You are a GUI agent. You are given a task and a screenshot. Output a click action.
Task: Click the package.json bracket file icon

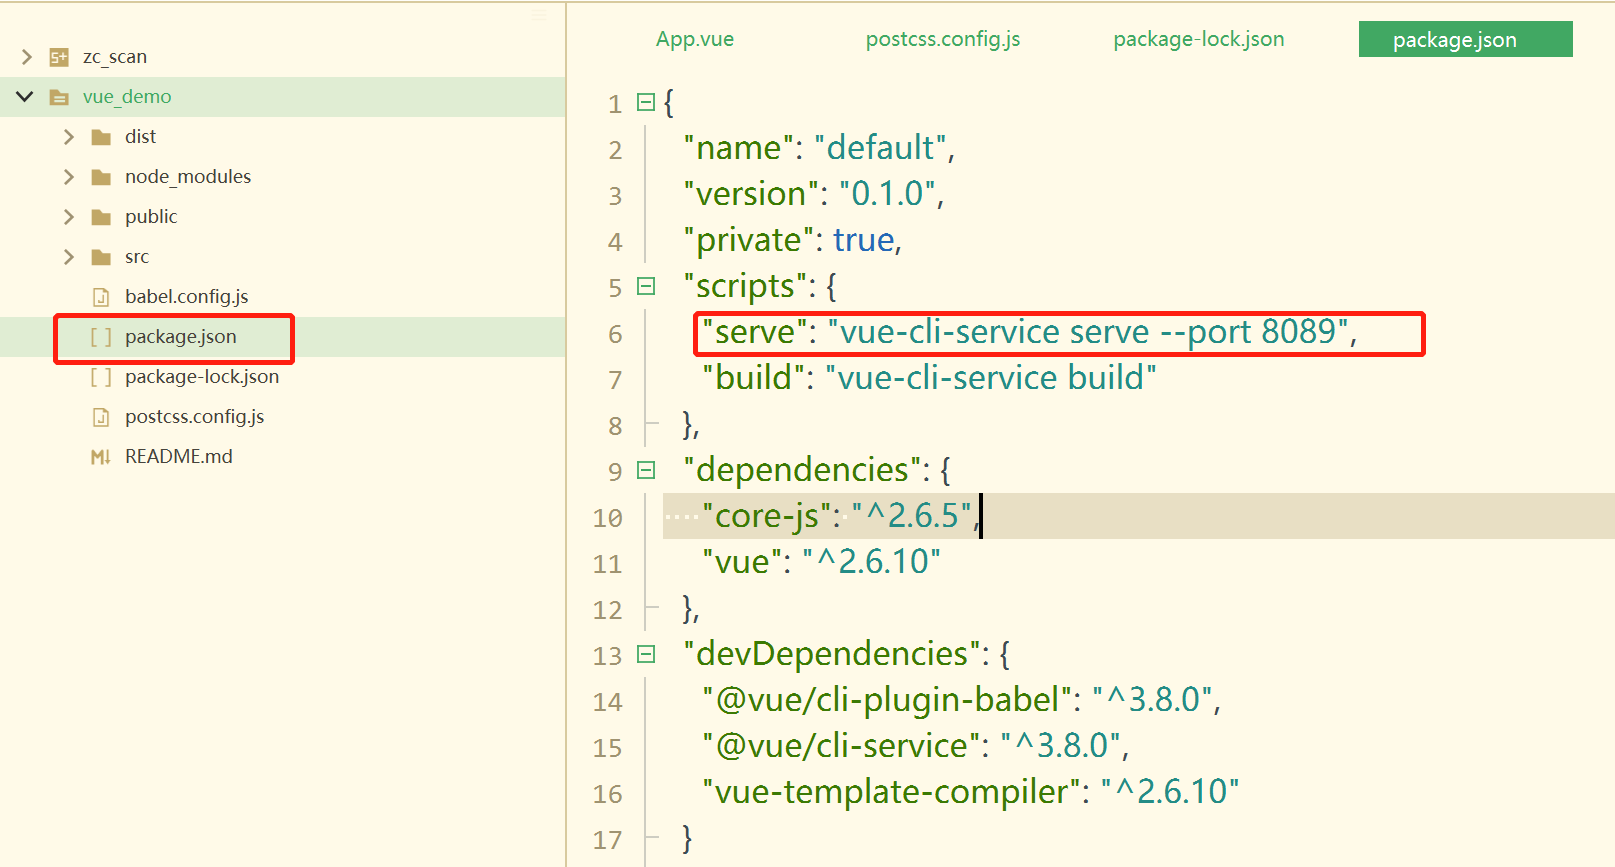point(101,337)
